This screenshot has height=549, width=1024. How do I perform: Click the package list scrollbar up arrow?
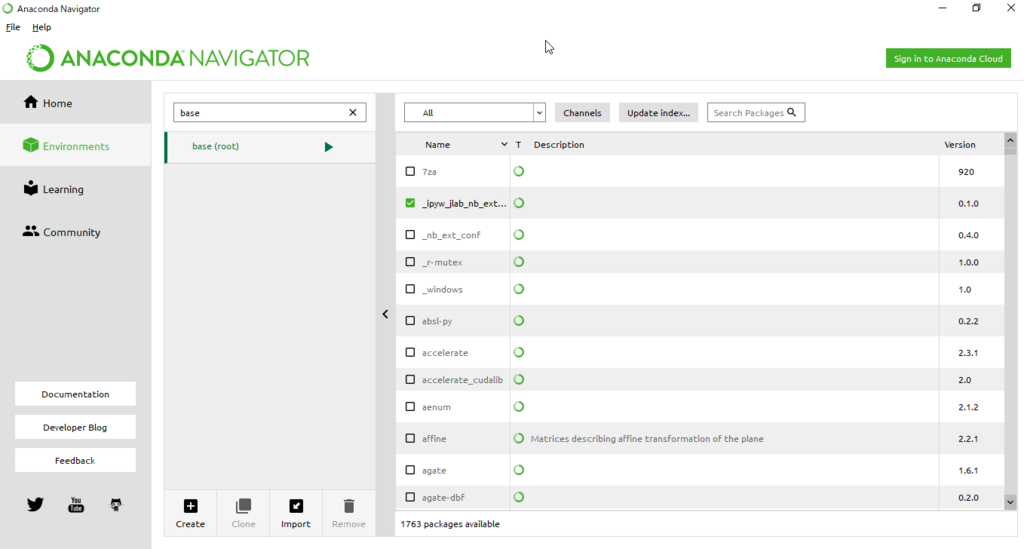tap(1010, 140)
